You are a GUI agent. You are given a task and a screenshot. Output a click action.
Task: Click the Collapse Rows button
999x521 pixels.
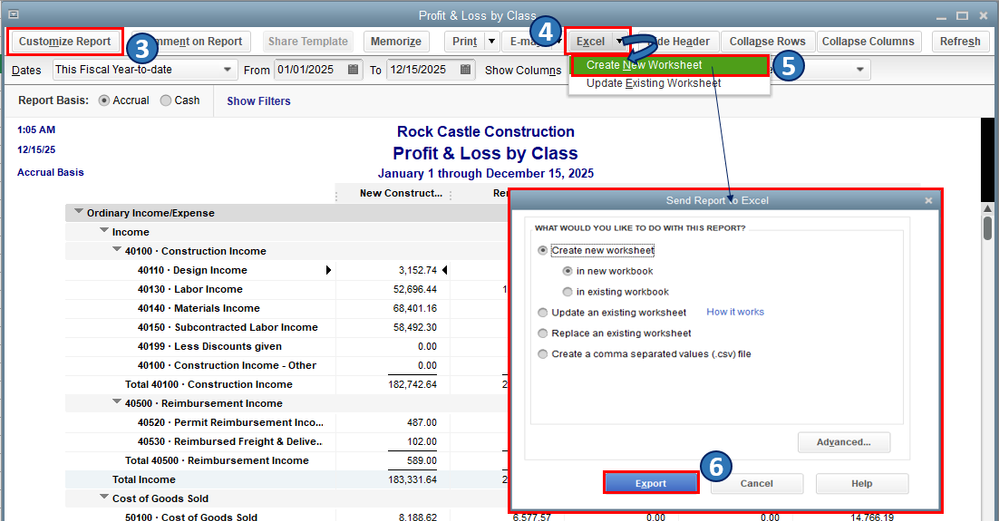point(767,41)
